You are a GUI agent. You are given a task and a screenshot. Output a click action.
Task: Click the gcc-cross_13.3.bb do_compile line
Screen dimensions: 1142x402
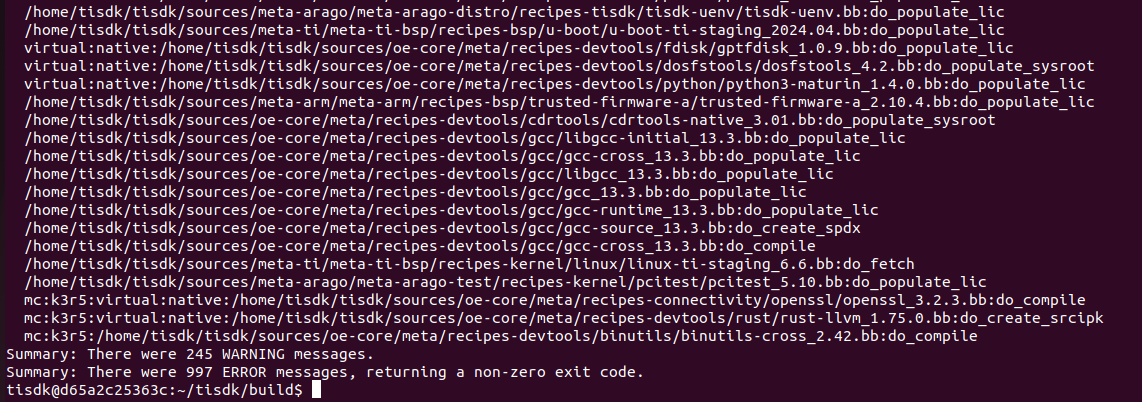[420, 246]
